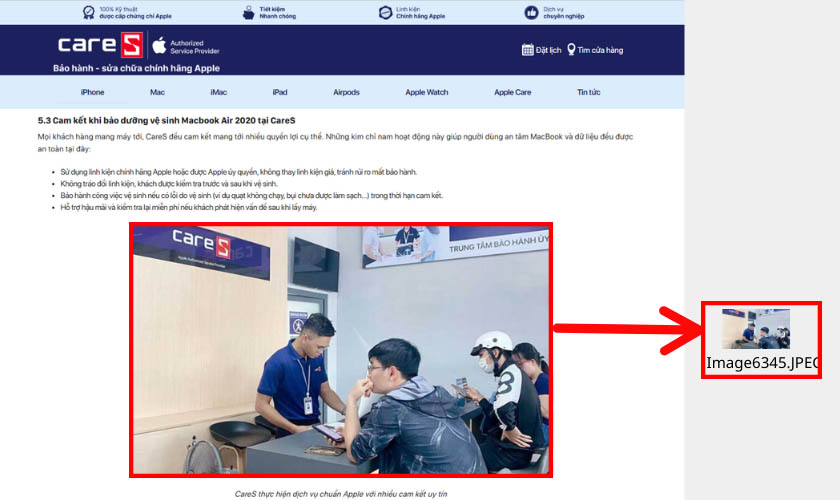Open the Airpods navigation item
Image resolution: width=840 pixels, height=500 pixels.
[x=346, y=92]
